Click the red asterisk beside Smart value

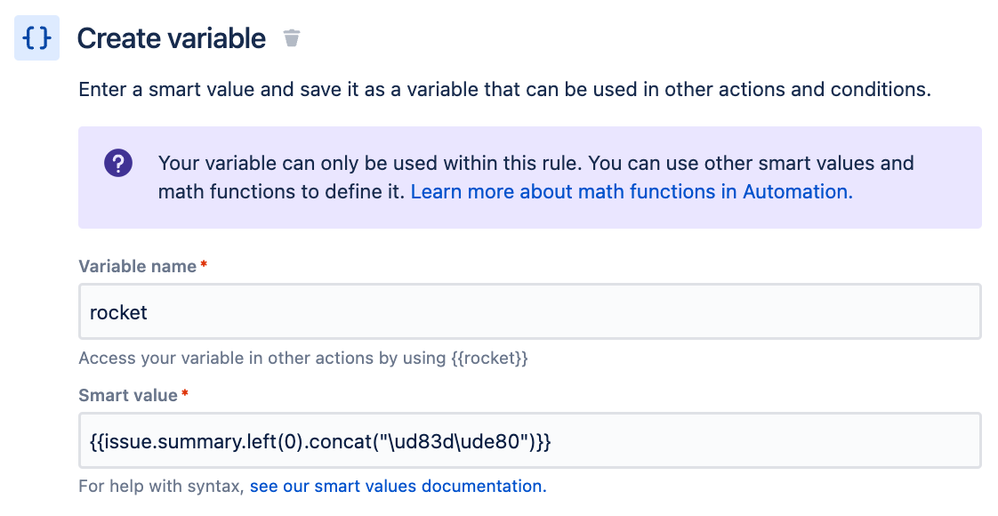(185, 395)
